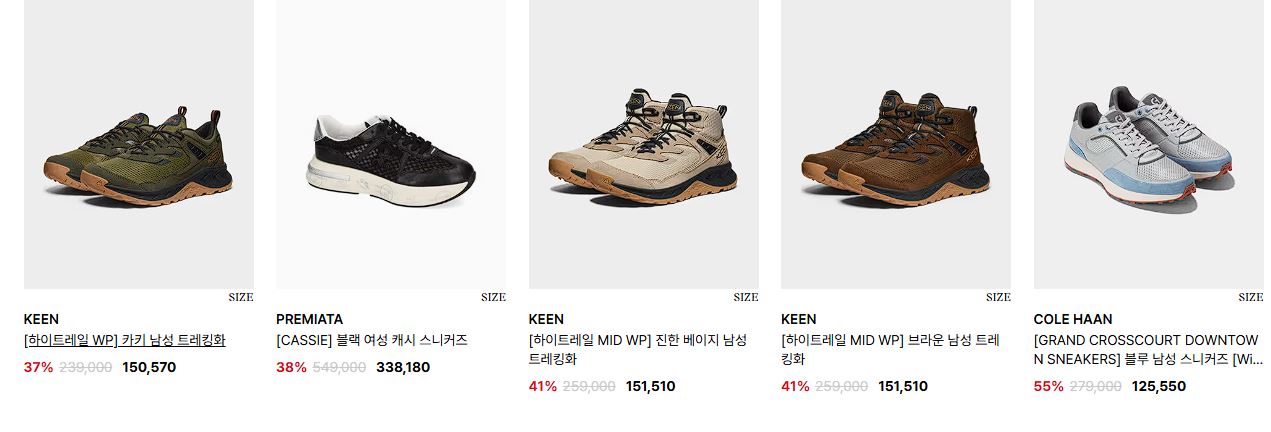This screenshot has width=1271, height=432.
Task: Open the [하이트레일 MID WP] 브라운 product link
Action: tap(890, 349)
